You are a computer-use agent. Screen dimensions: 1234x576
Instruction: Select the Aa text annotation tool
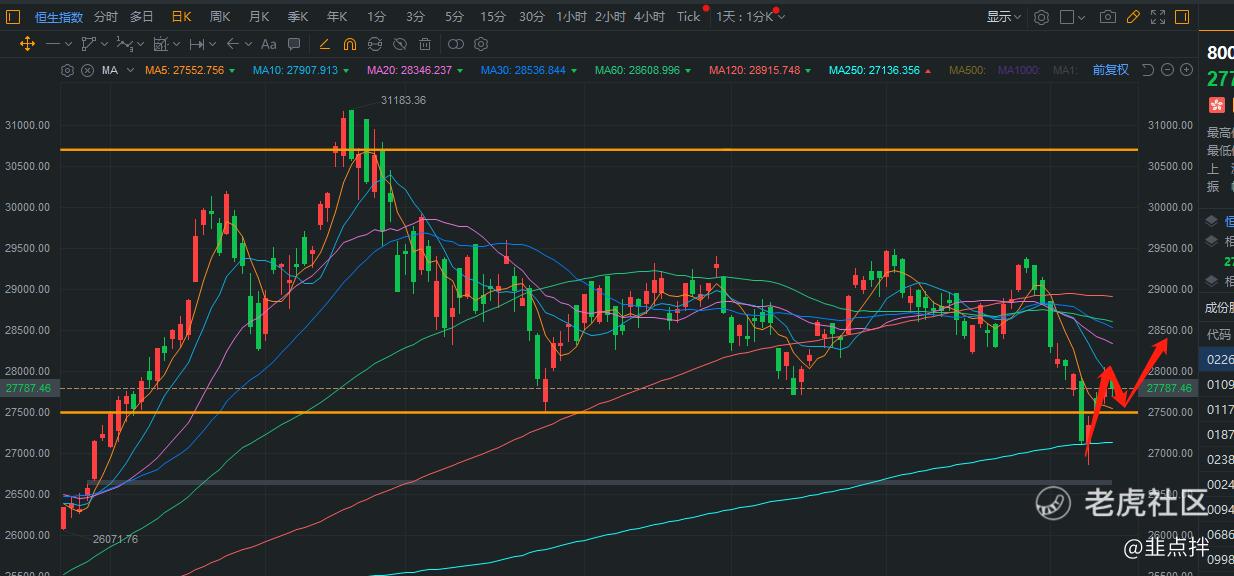click(x=268, y=44)
